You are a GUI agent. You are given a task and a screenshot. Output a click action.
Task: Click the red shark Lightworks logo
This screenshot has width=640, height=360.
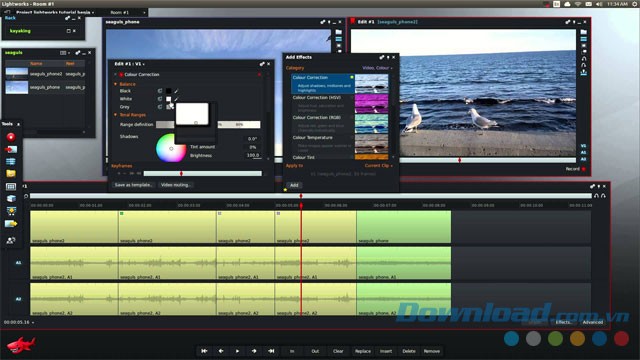point(21,345)
